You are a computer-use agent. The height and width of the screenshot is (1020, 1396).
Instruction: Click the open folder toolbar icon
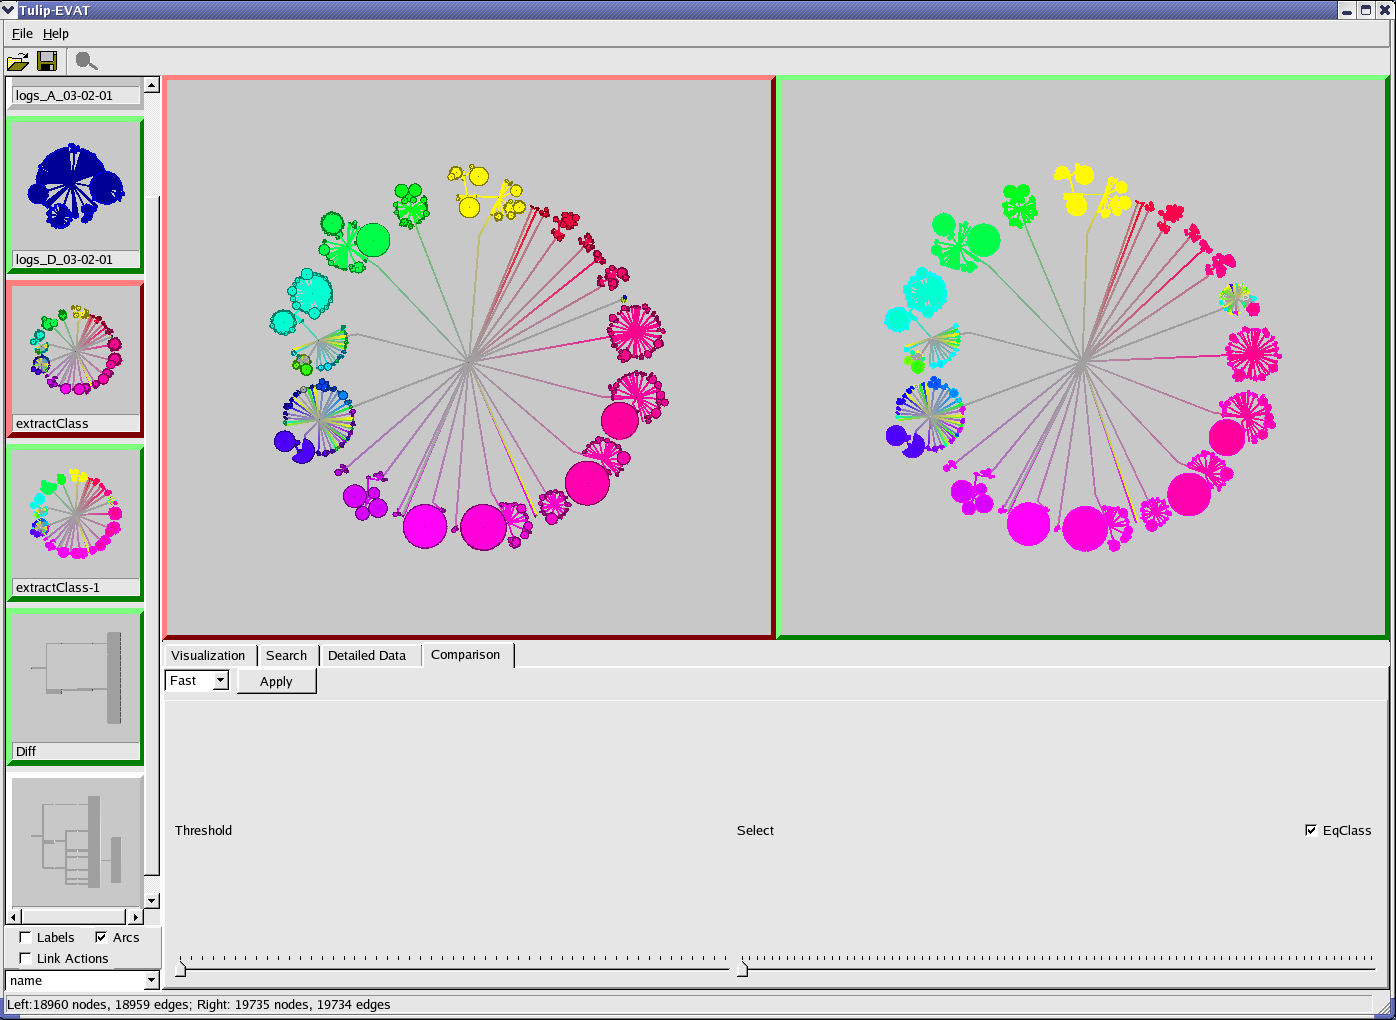tap(17, 62)
